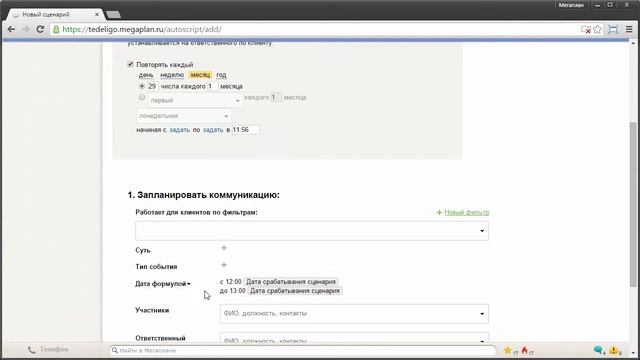Open the notifications warning icon in the bottom bar
The width and height of the screenshot is (640, 360).
(613, 350)
